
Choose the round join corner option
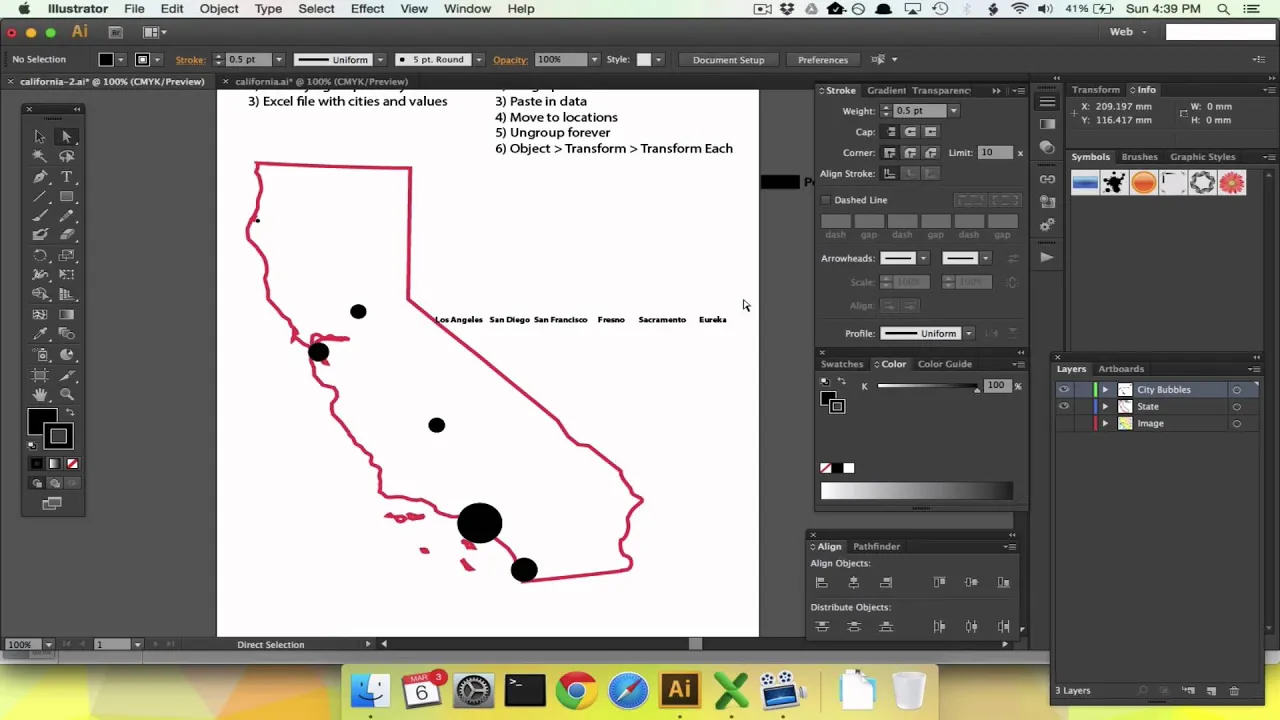tap(910, 153)
